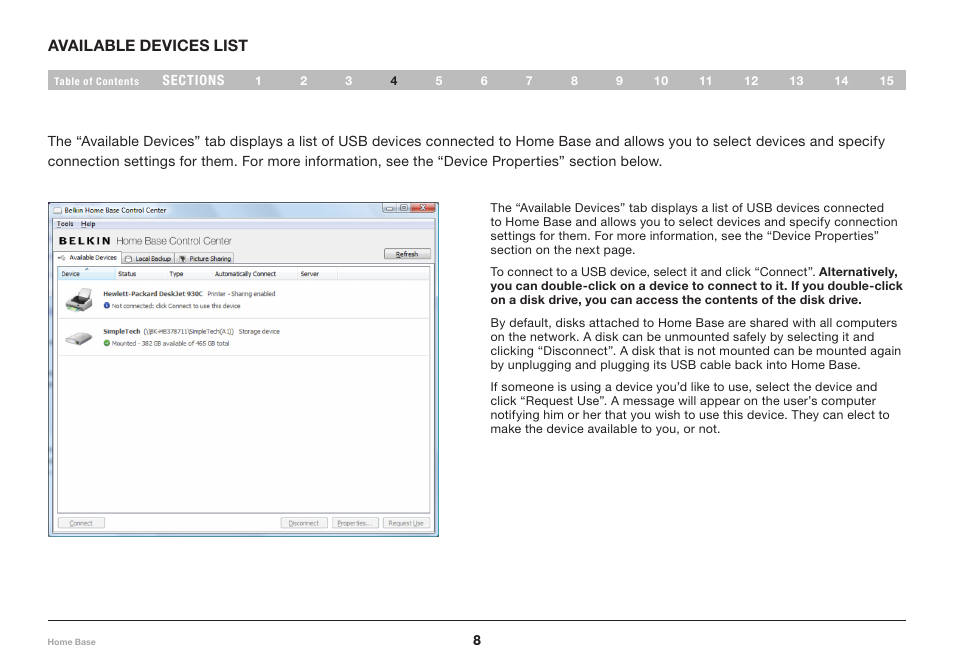The width and height of the screenshot is (954, 668).
Task: Go to section 2
Action: (x=304, y=81)
